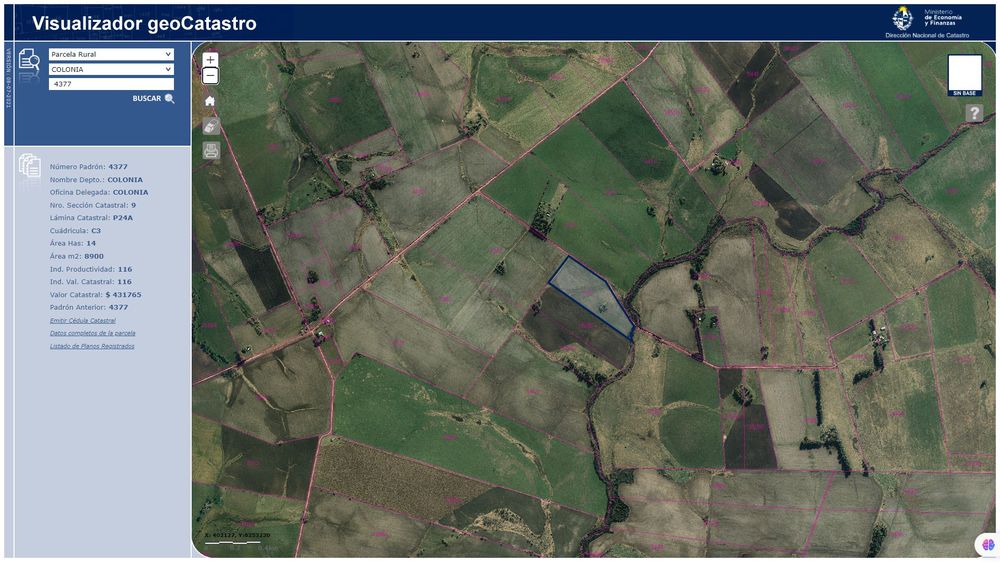Viewport: 1000px width, 562px height.
Task: Click the padrón number input field
Action: (110, 85)
